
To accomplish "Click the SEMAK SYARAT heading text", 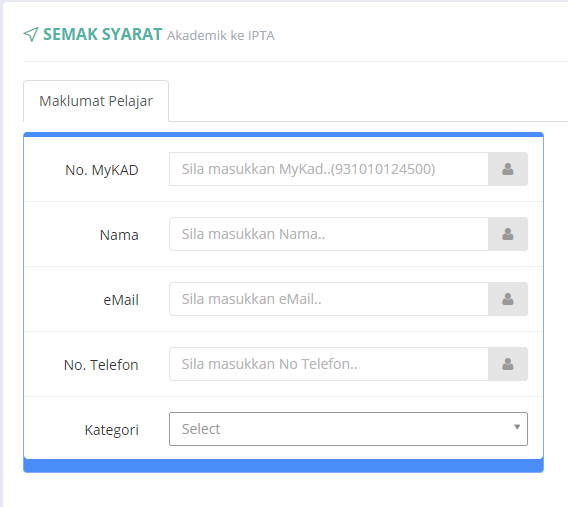I will point(103,34).
